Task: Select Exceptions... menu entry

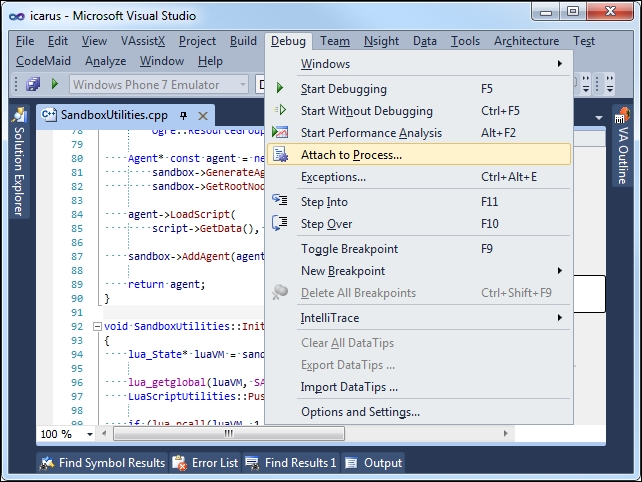Action: tap(419, 177)
